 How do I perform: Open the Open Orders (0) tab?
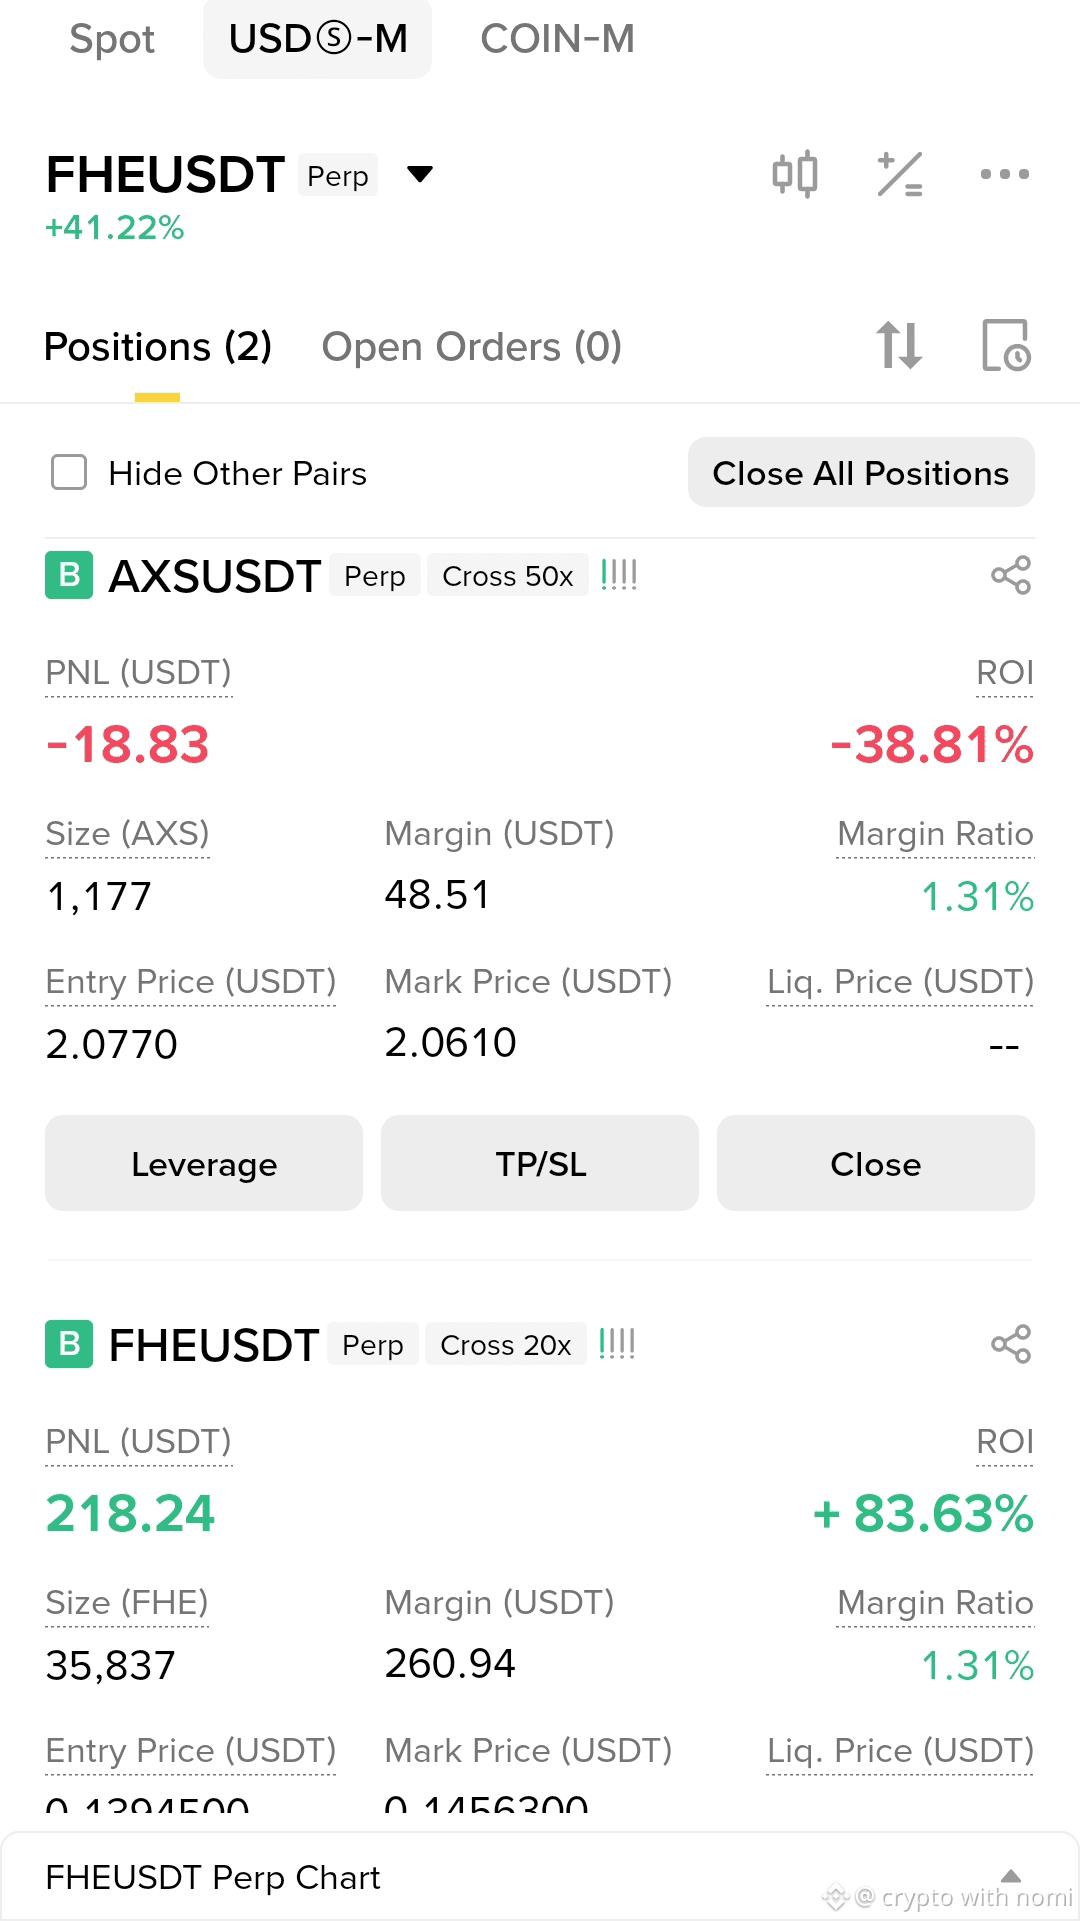click(471, 347)
